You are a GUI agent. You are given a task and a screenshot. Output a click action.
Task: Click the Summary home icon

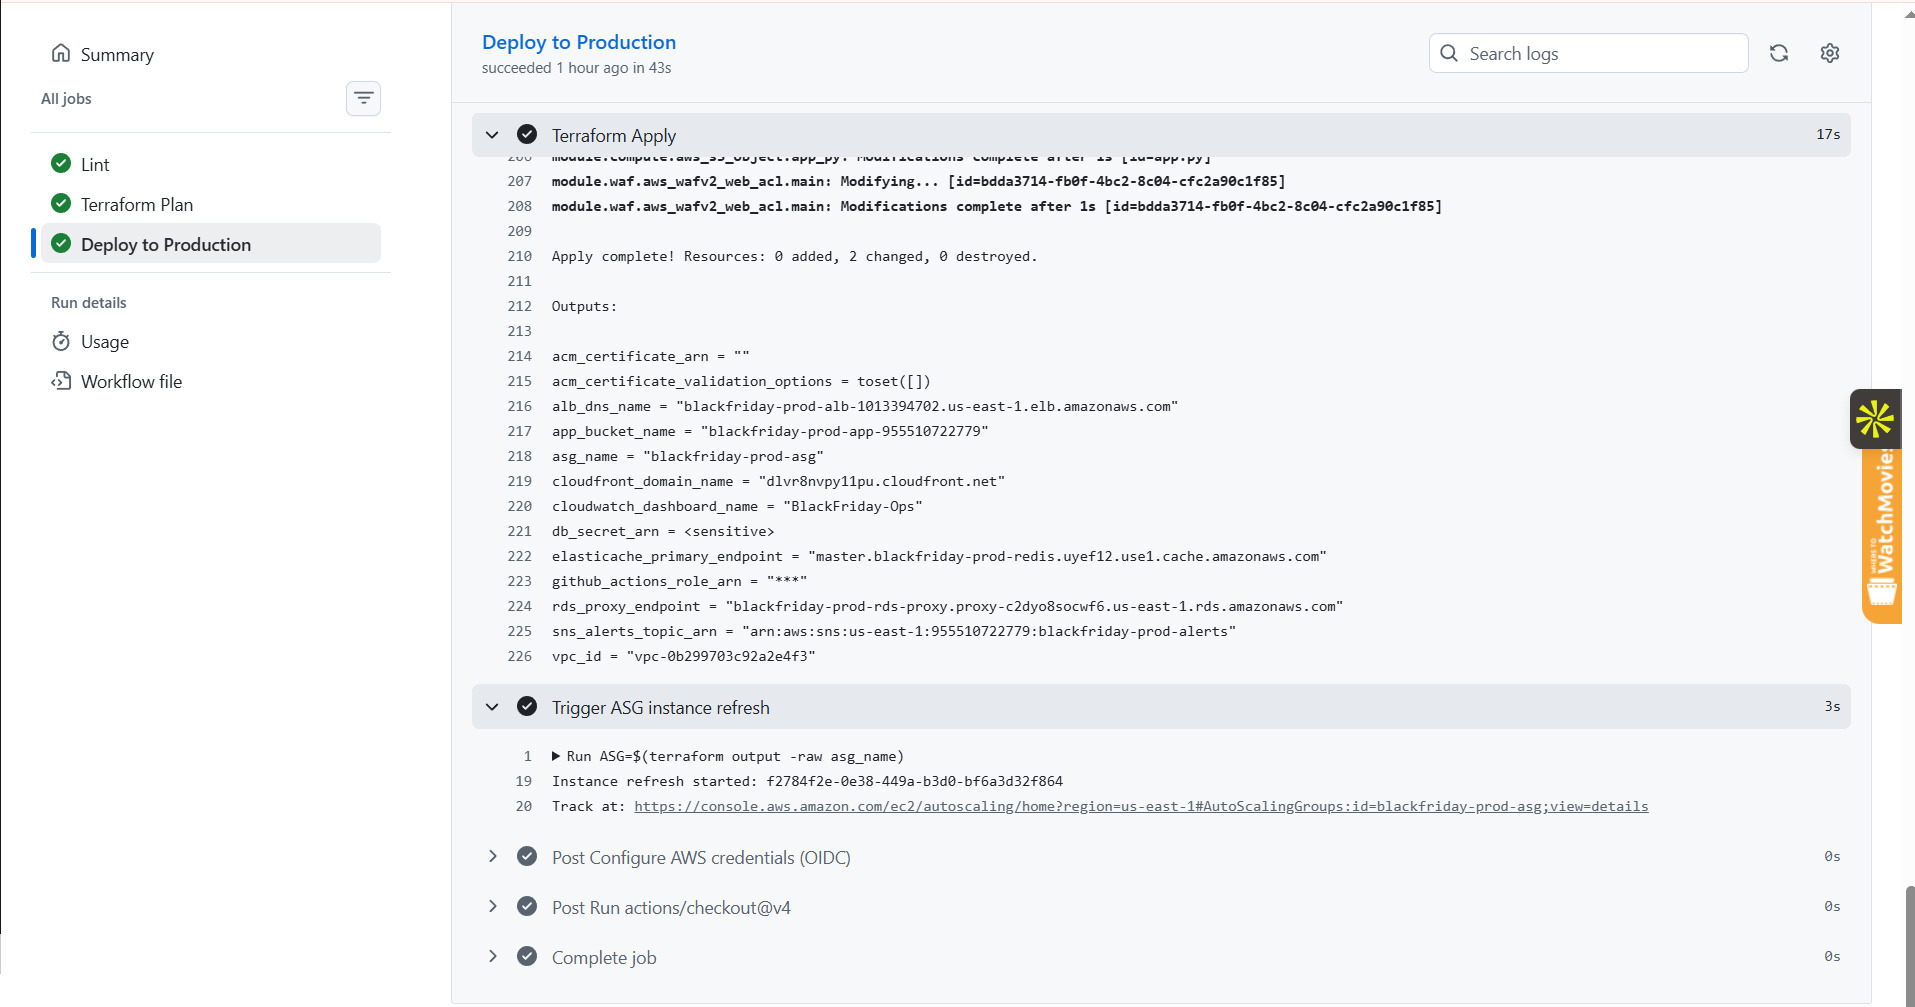coord(61,53)
